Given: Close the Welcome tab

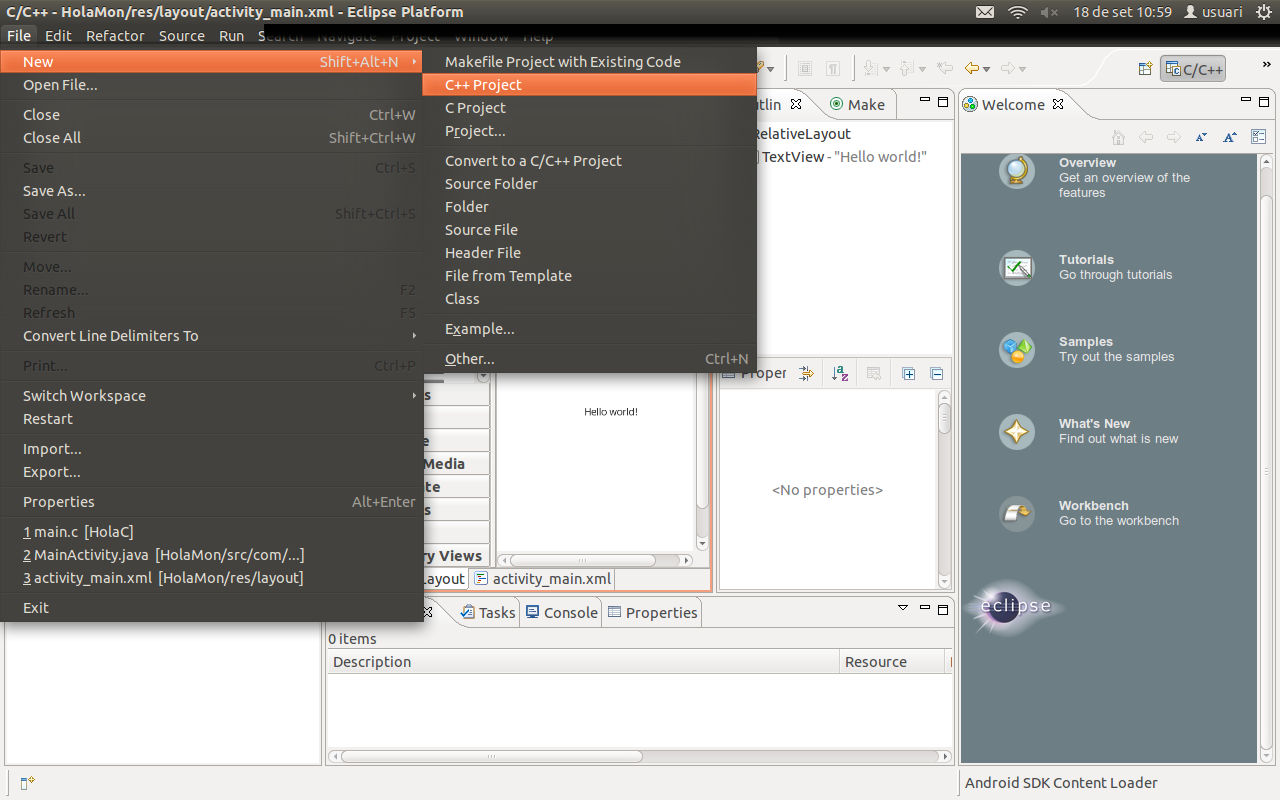Looking at the screenshot, I should pyautogui.click(x=1059, y=104).
